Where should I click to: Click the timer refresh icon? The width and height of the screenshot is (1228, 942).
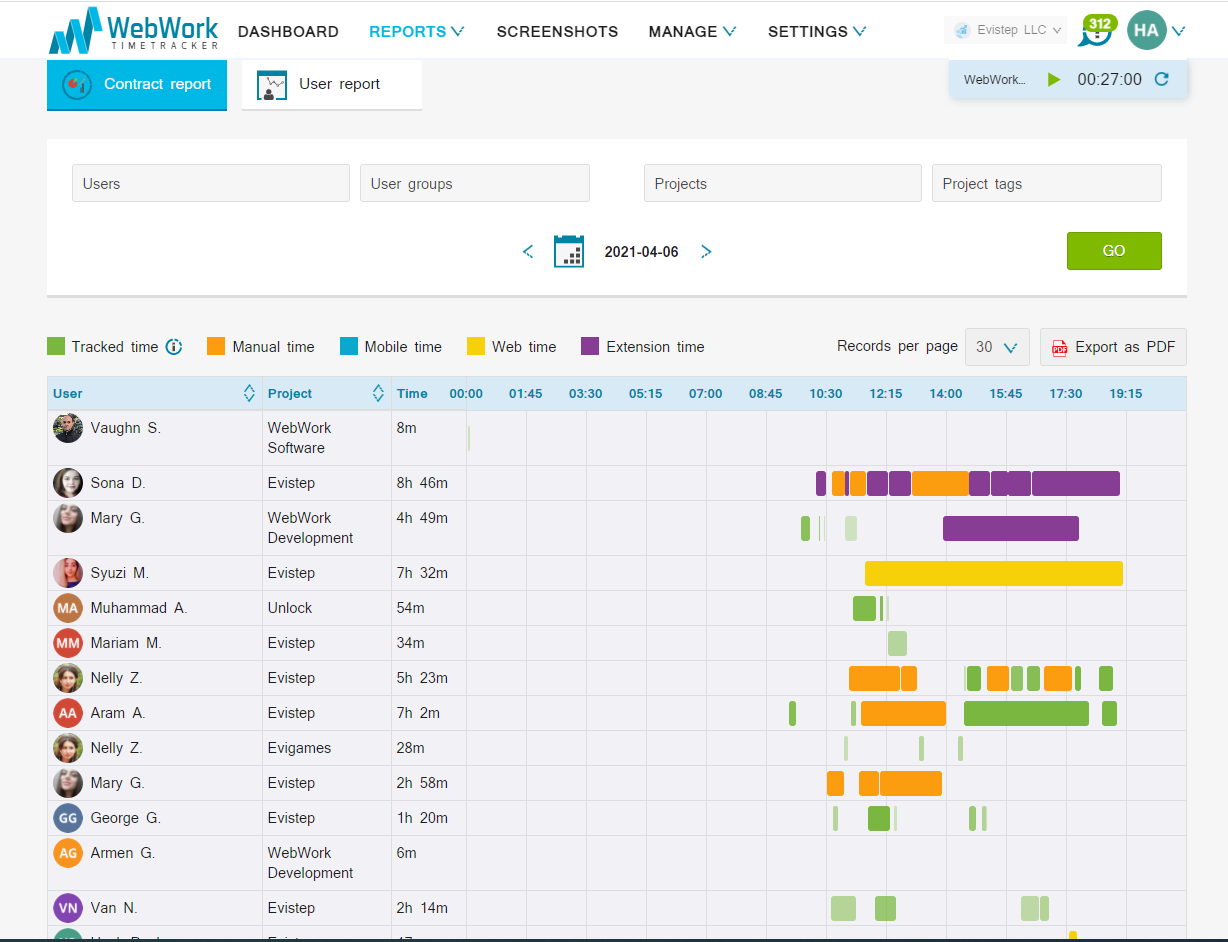click(x=1162, y=80)
